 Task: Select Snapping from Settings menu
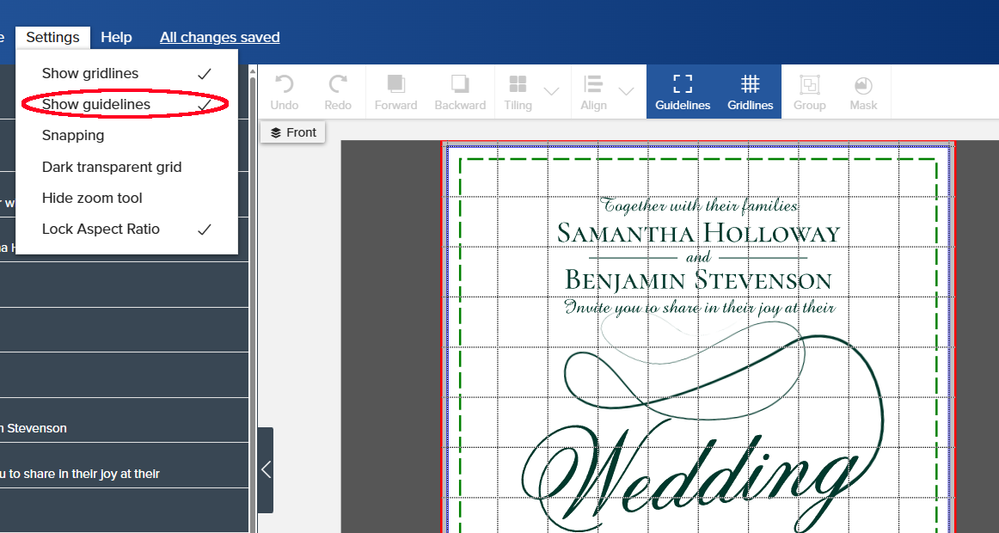(73, 135)
